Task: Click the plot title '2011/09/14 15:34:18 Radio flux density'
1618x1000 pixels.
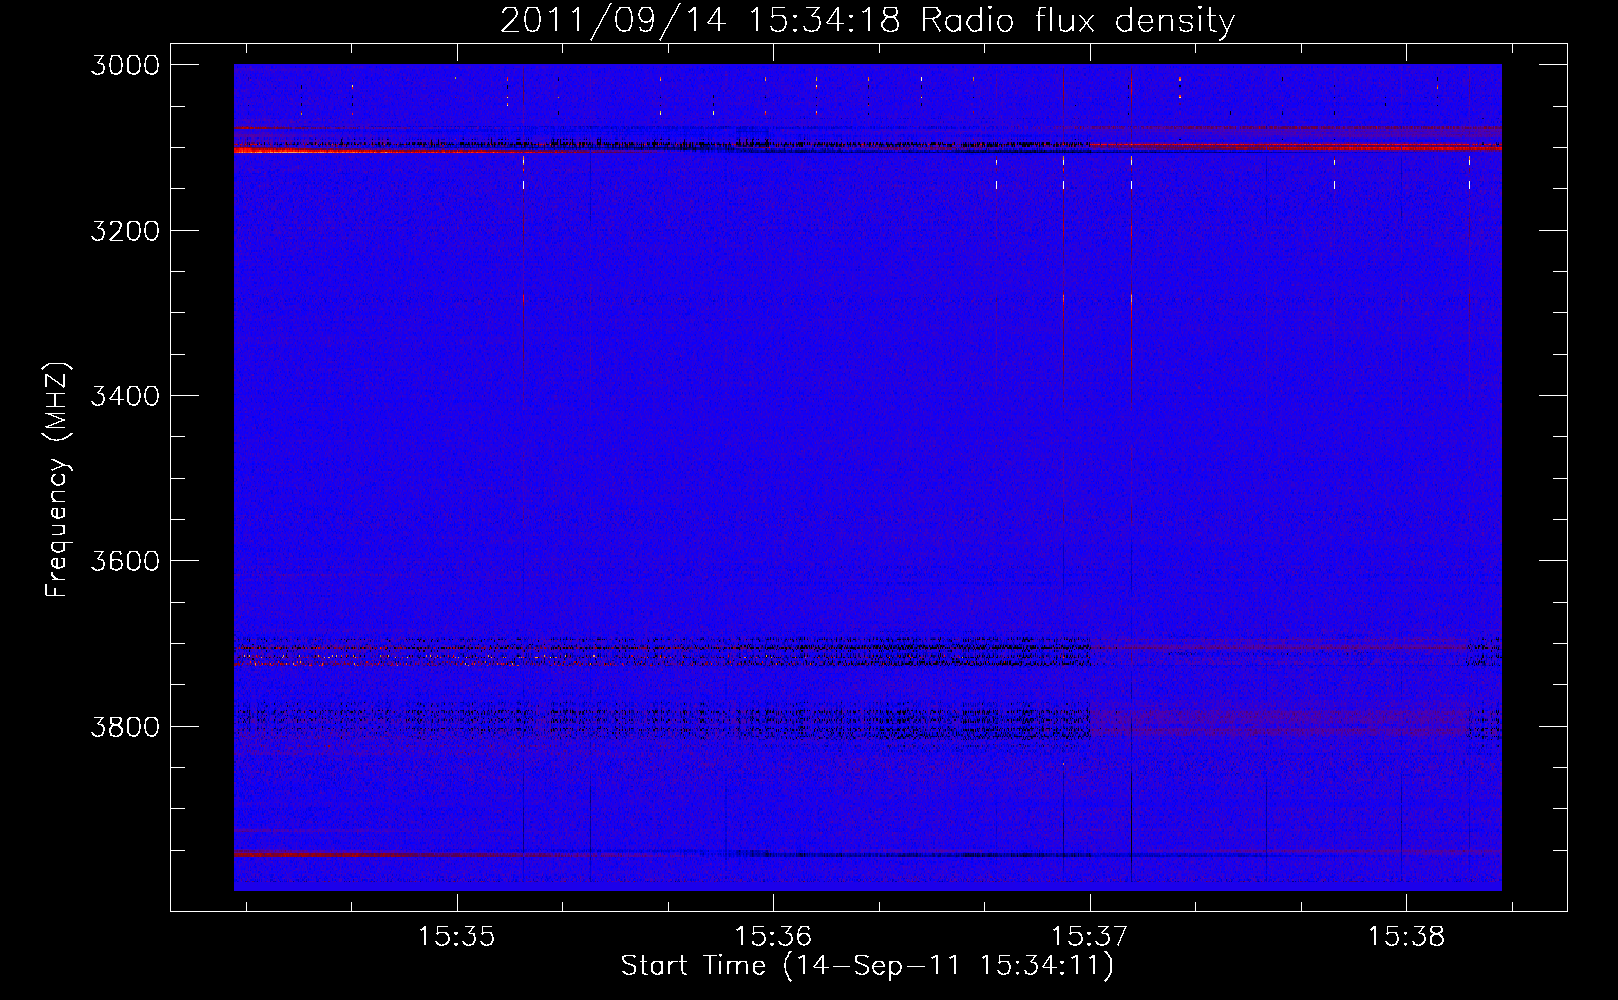Action: (x=867, y=21)
